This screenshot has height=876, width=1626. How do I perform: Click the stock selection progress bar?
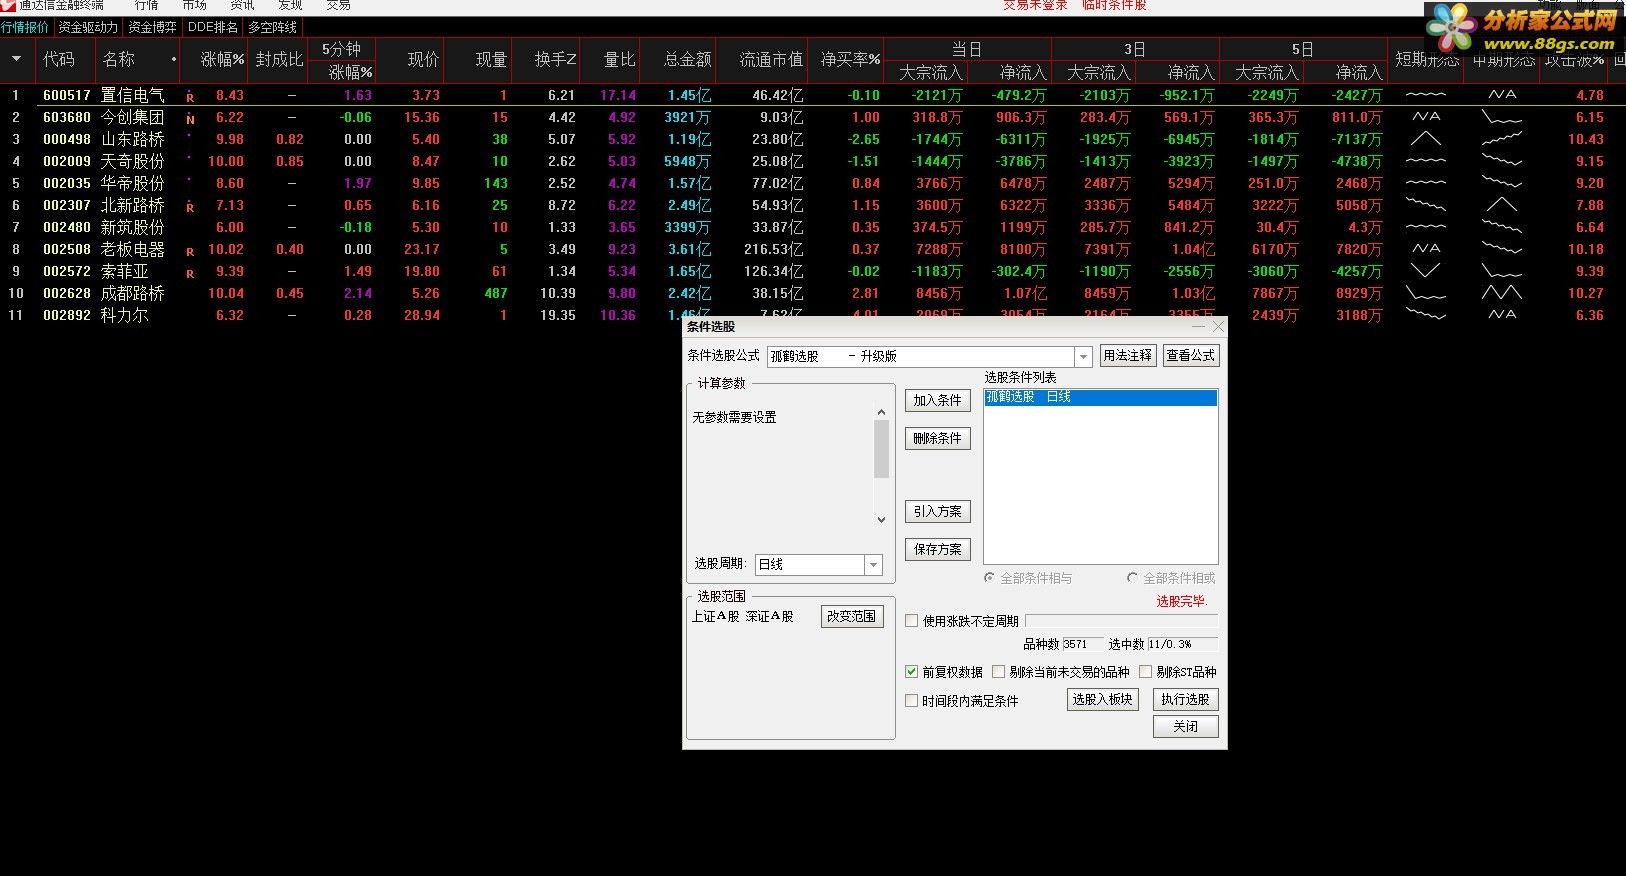click(x=1122, y=621)
